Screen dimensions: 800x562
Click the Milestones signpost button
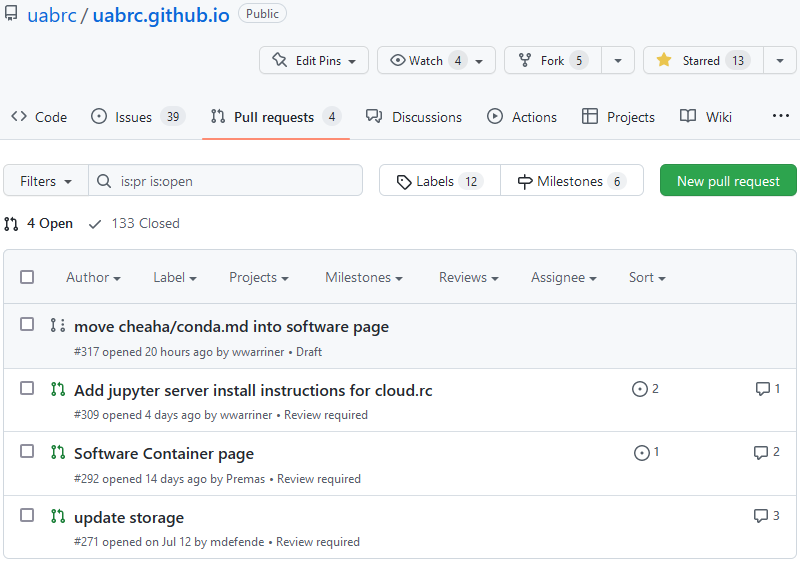pyautogui.click(x=572, y=181)
